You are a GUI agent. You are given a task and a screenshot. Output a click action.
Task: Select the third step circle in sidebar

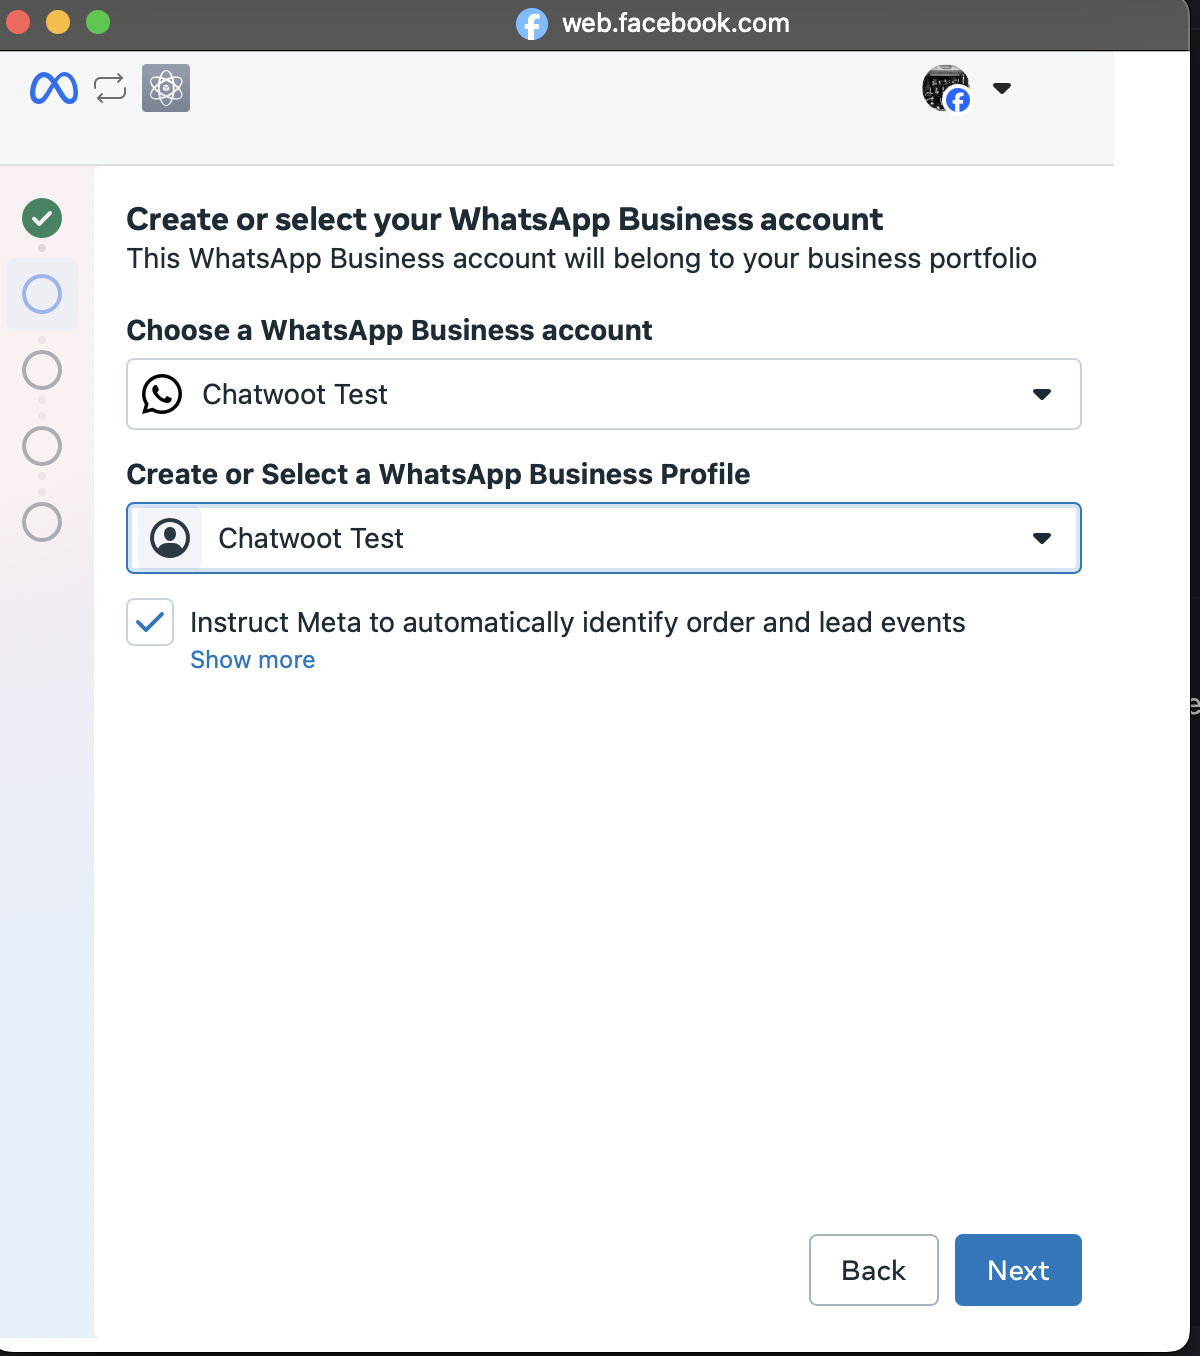coord(42,370)
